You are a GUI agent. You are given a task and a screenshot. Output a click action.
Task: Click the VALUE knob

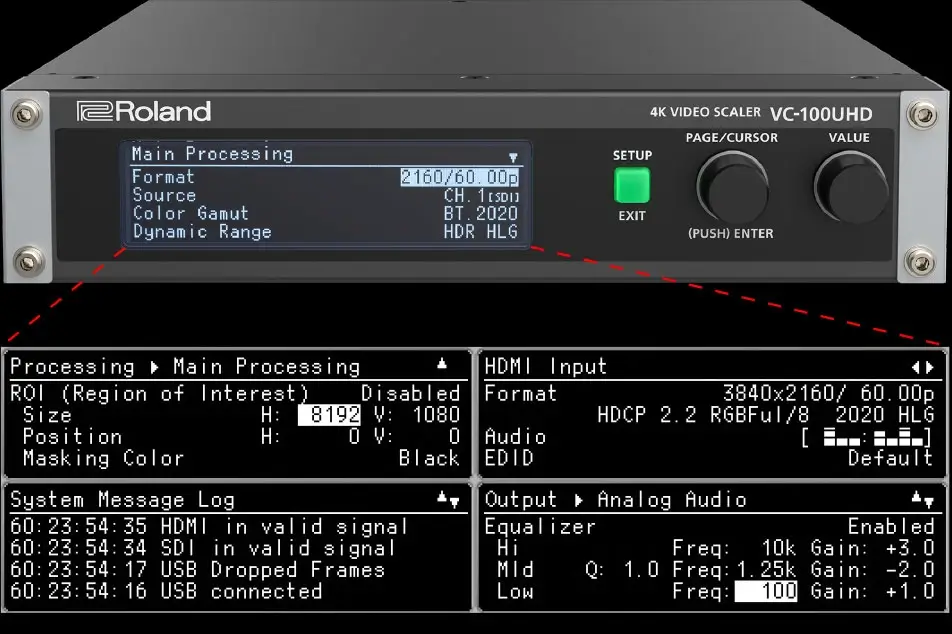coord(849,187)
